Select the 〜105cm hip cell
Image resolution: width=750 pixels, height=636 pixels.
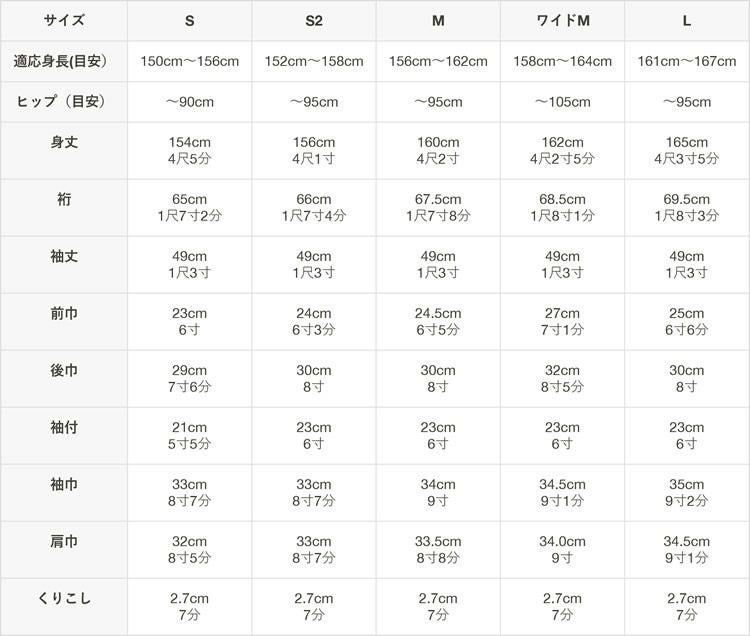point(562,102)
